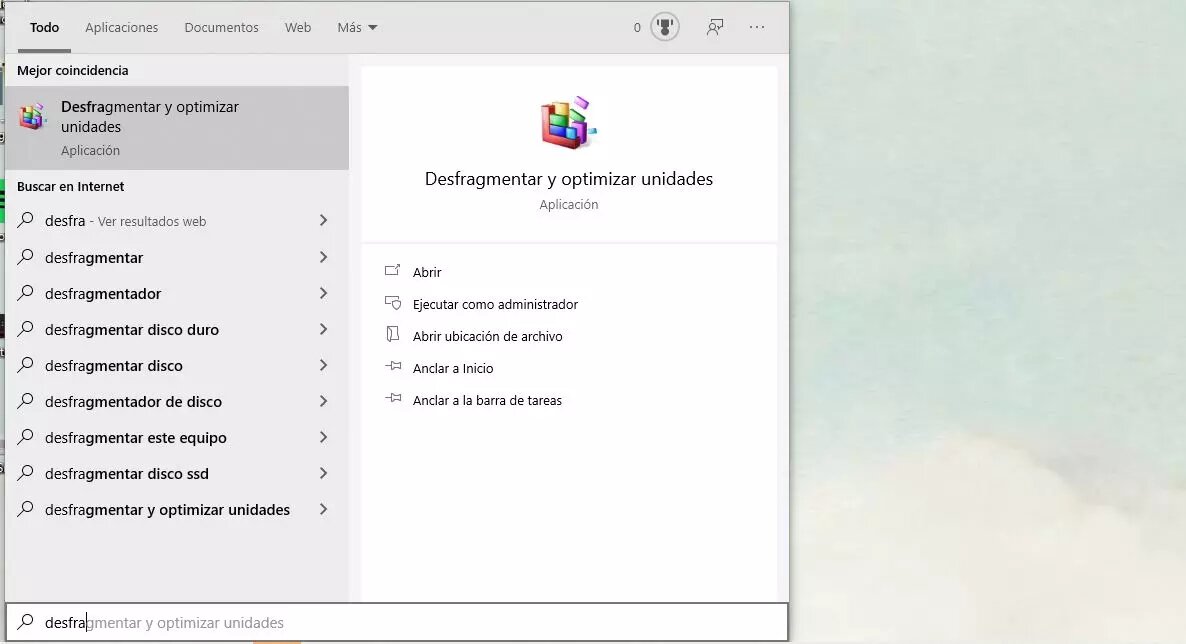
Task: Expand 'desfragmentador de disco' arrow
Action: click(323, 401)
